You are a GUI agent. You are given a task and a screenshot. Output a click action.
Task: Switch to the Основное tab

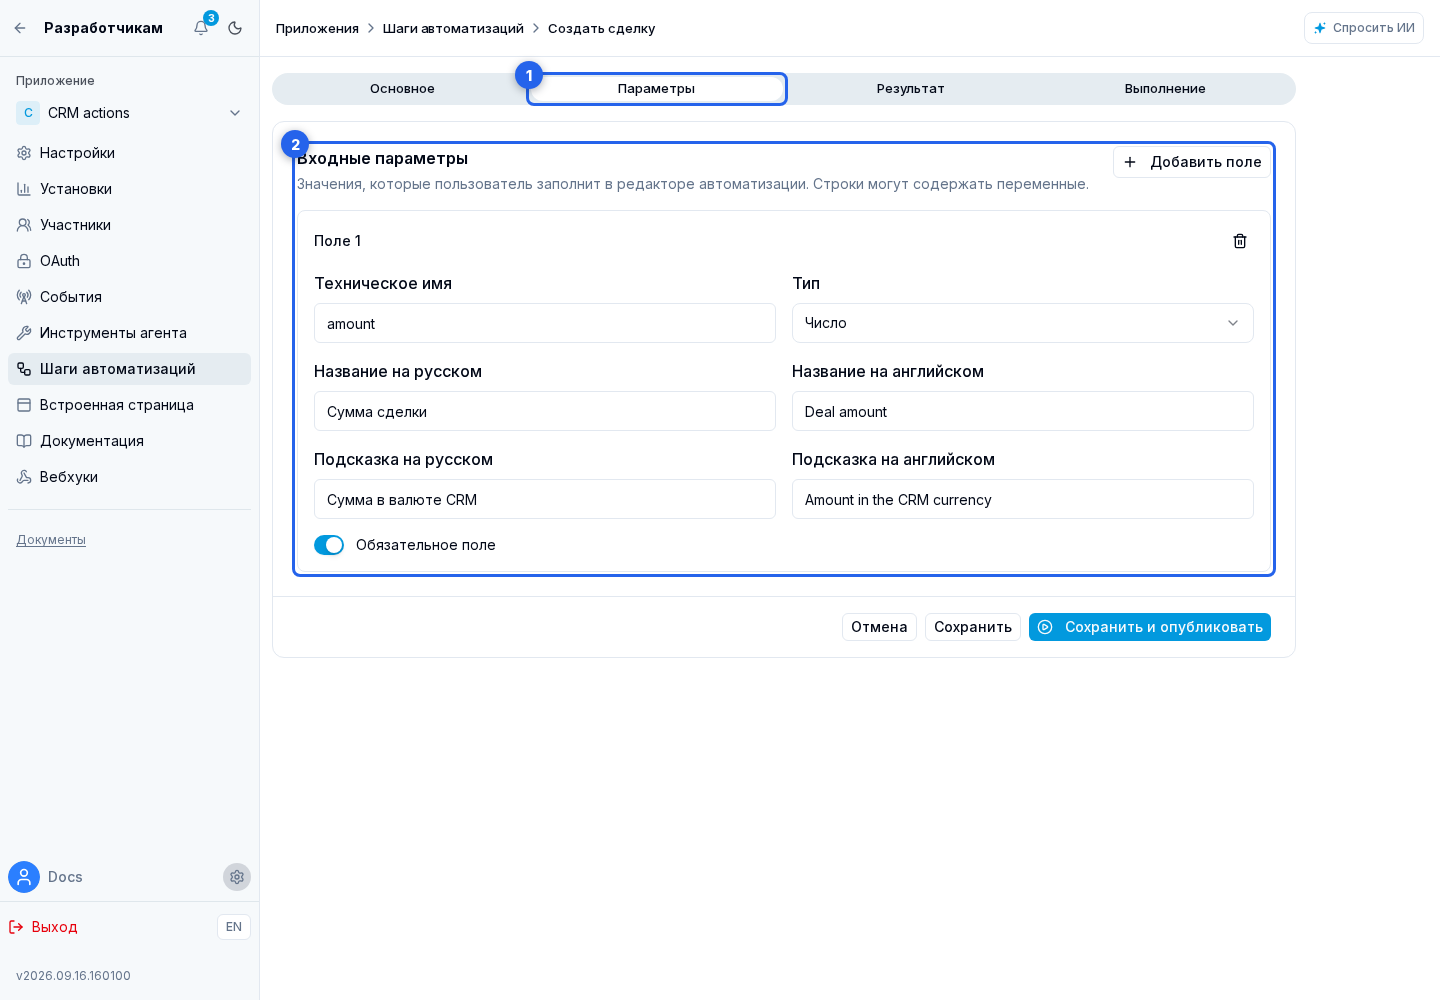402,89
